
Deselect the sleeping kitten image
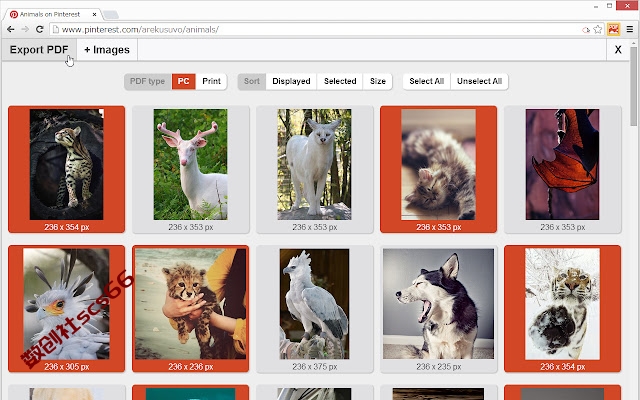438,169
